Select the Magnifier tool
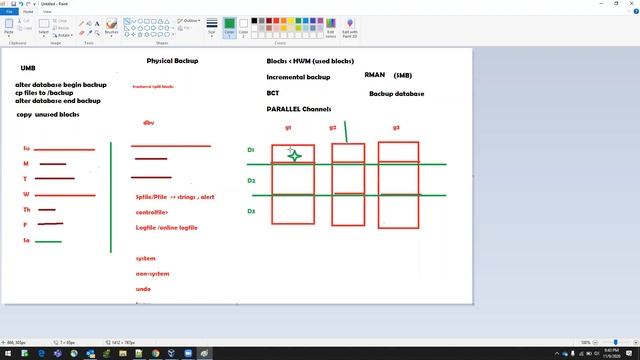 click(97, 33)
